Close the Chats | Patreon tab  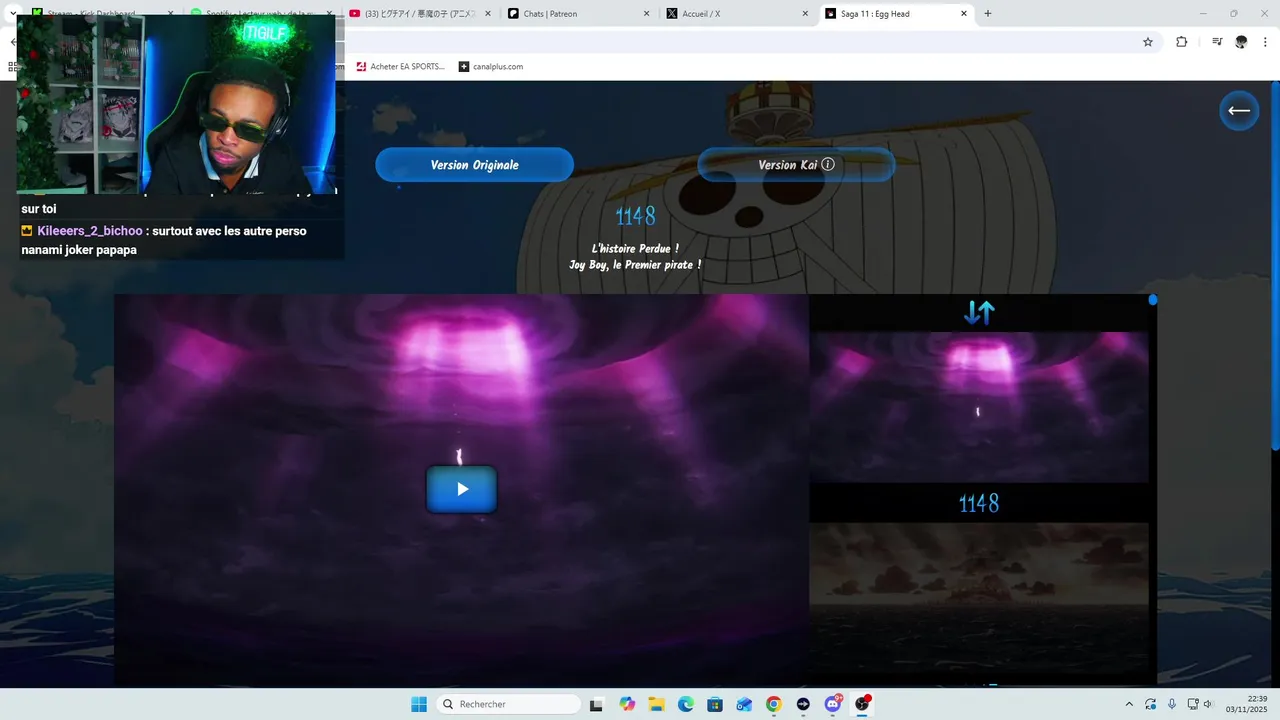click(x=646, y=14)
